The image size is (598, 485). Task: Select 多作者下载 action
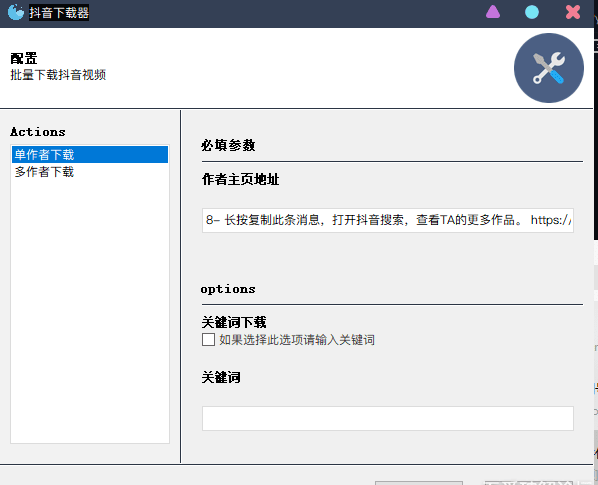click(x=90, y=172)
